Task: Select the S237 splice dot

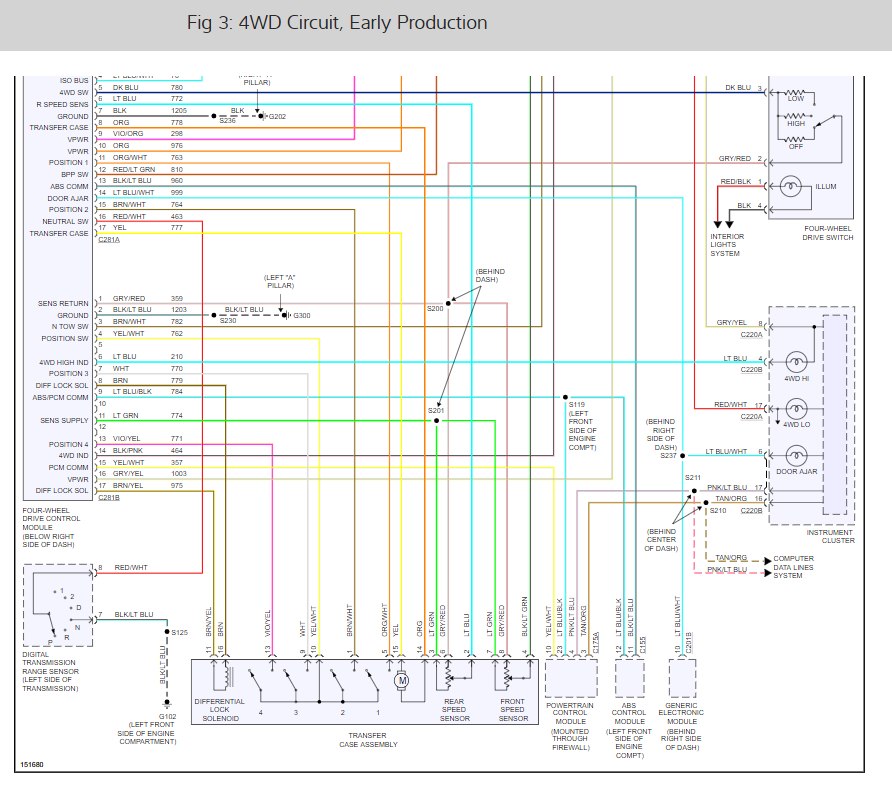Action: 683,456
